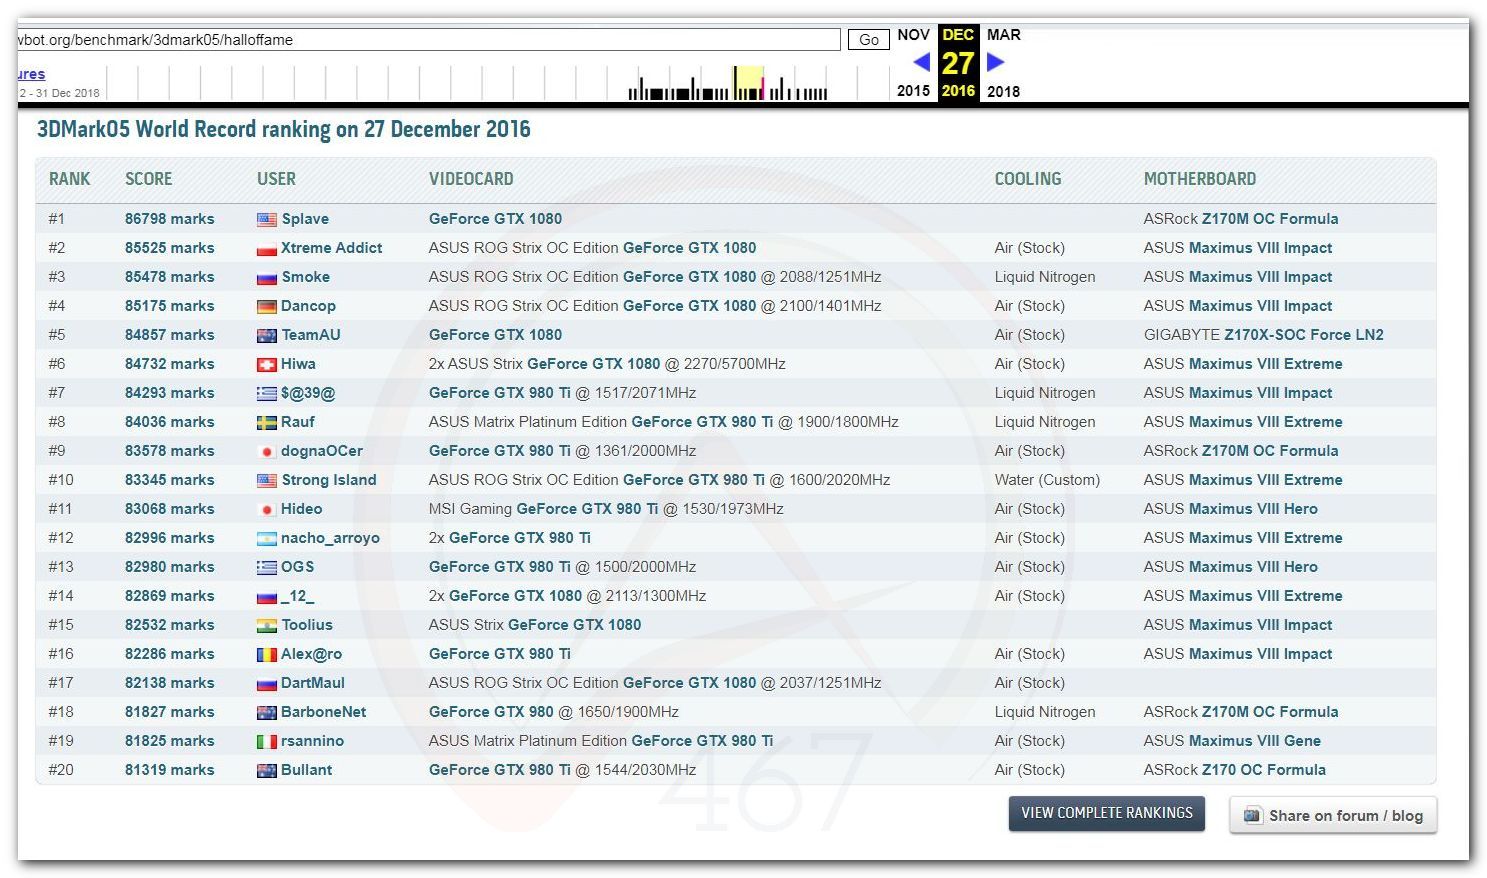This screenshot has height=878, width=1487.
Task: Jump to the 2015 year label
Action: click(913, 91)
